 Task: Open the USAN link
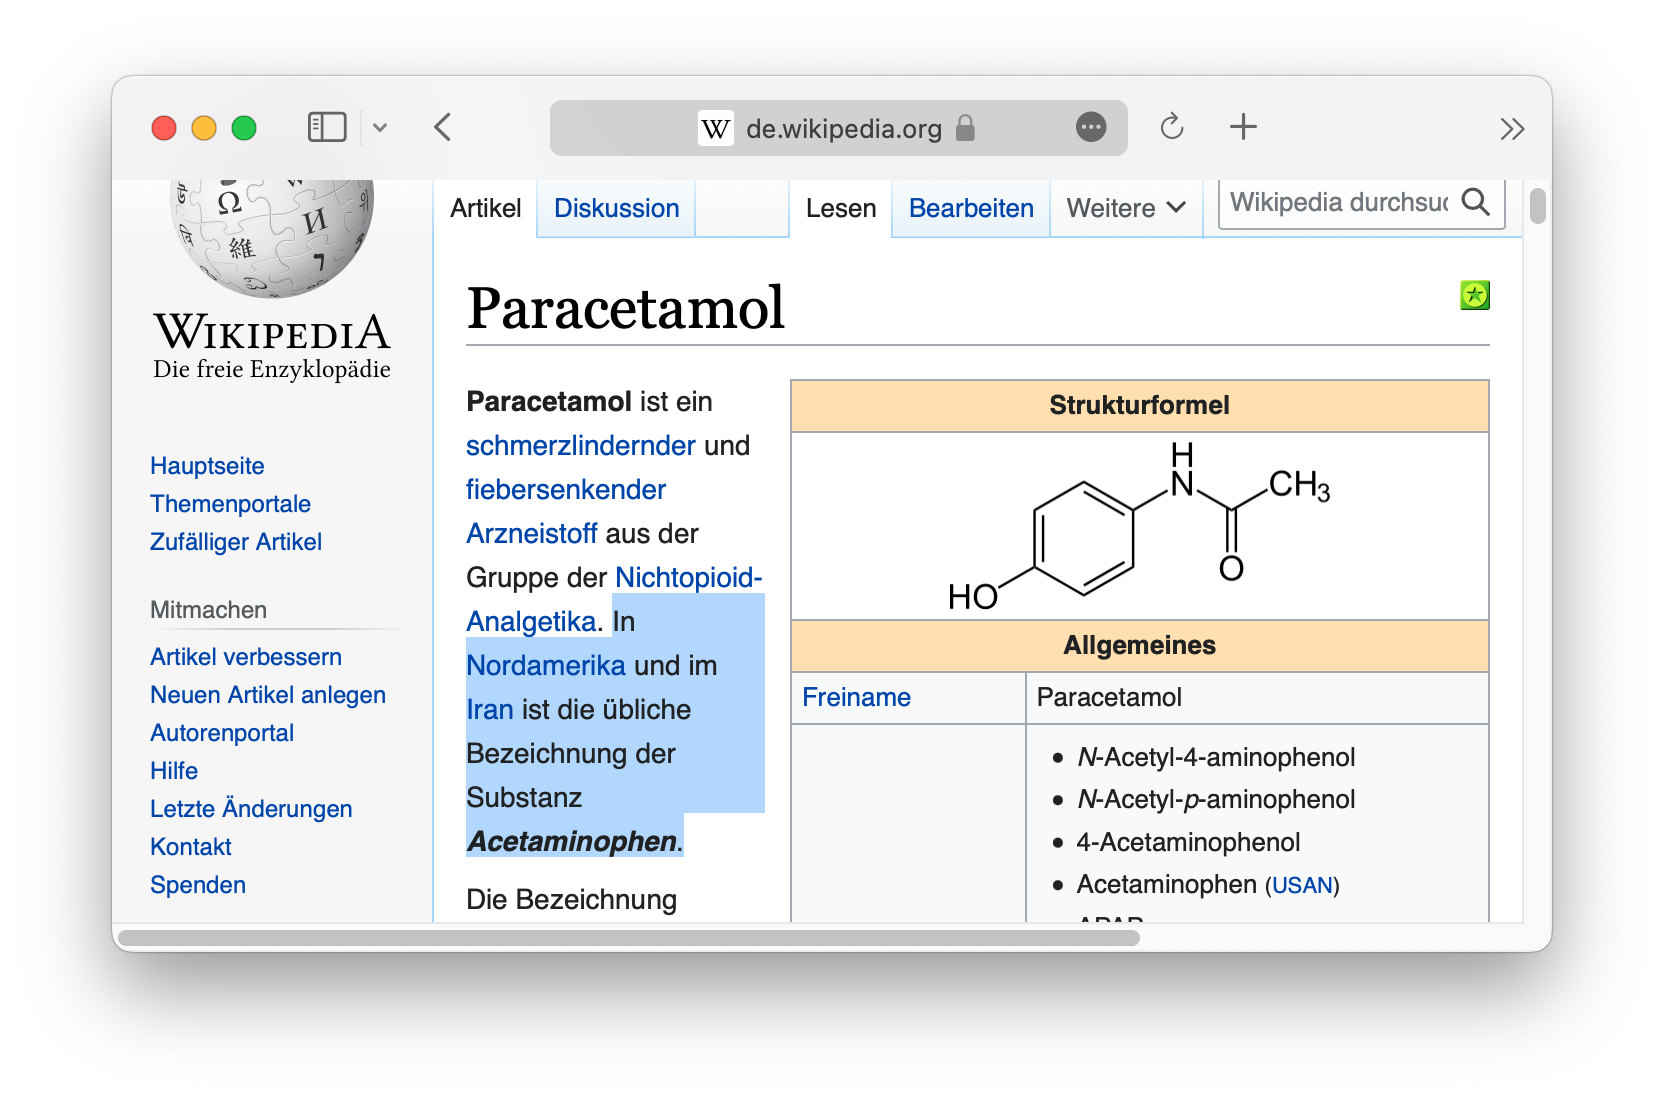pyautogui.click(x=1302, y=886)
